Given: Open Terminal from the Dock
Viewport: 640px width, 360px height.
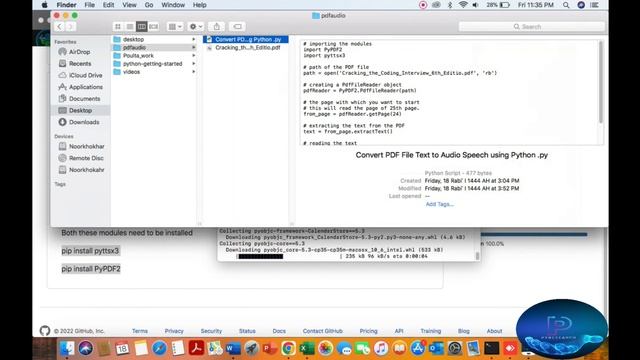Looking at the screenshot, I should [x=491, y=348].
